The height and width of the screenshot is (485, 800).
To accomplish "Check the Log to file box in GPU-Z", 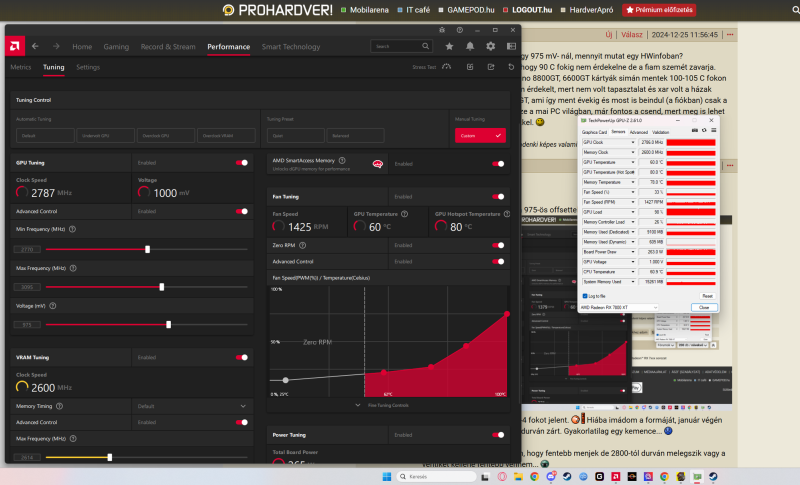I will [585, 296].
